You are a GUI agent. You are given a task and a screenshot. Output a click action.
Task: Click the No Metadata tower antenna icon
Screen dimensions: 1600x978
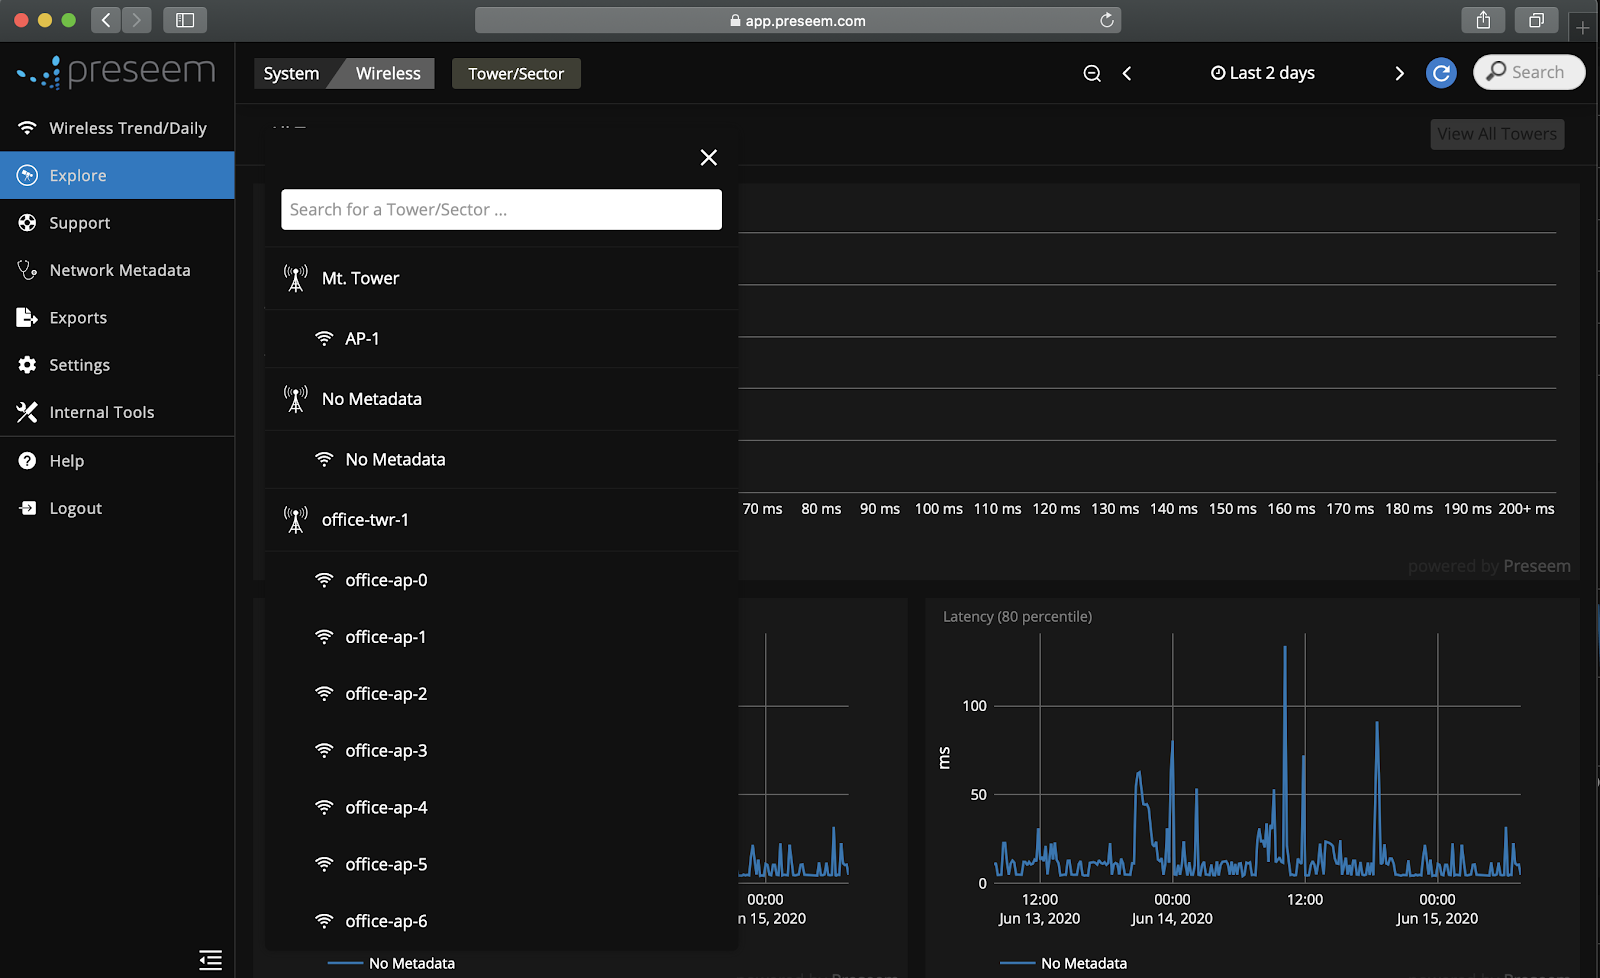[296, 399]
